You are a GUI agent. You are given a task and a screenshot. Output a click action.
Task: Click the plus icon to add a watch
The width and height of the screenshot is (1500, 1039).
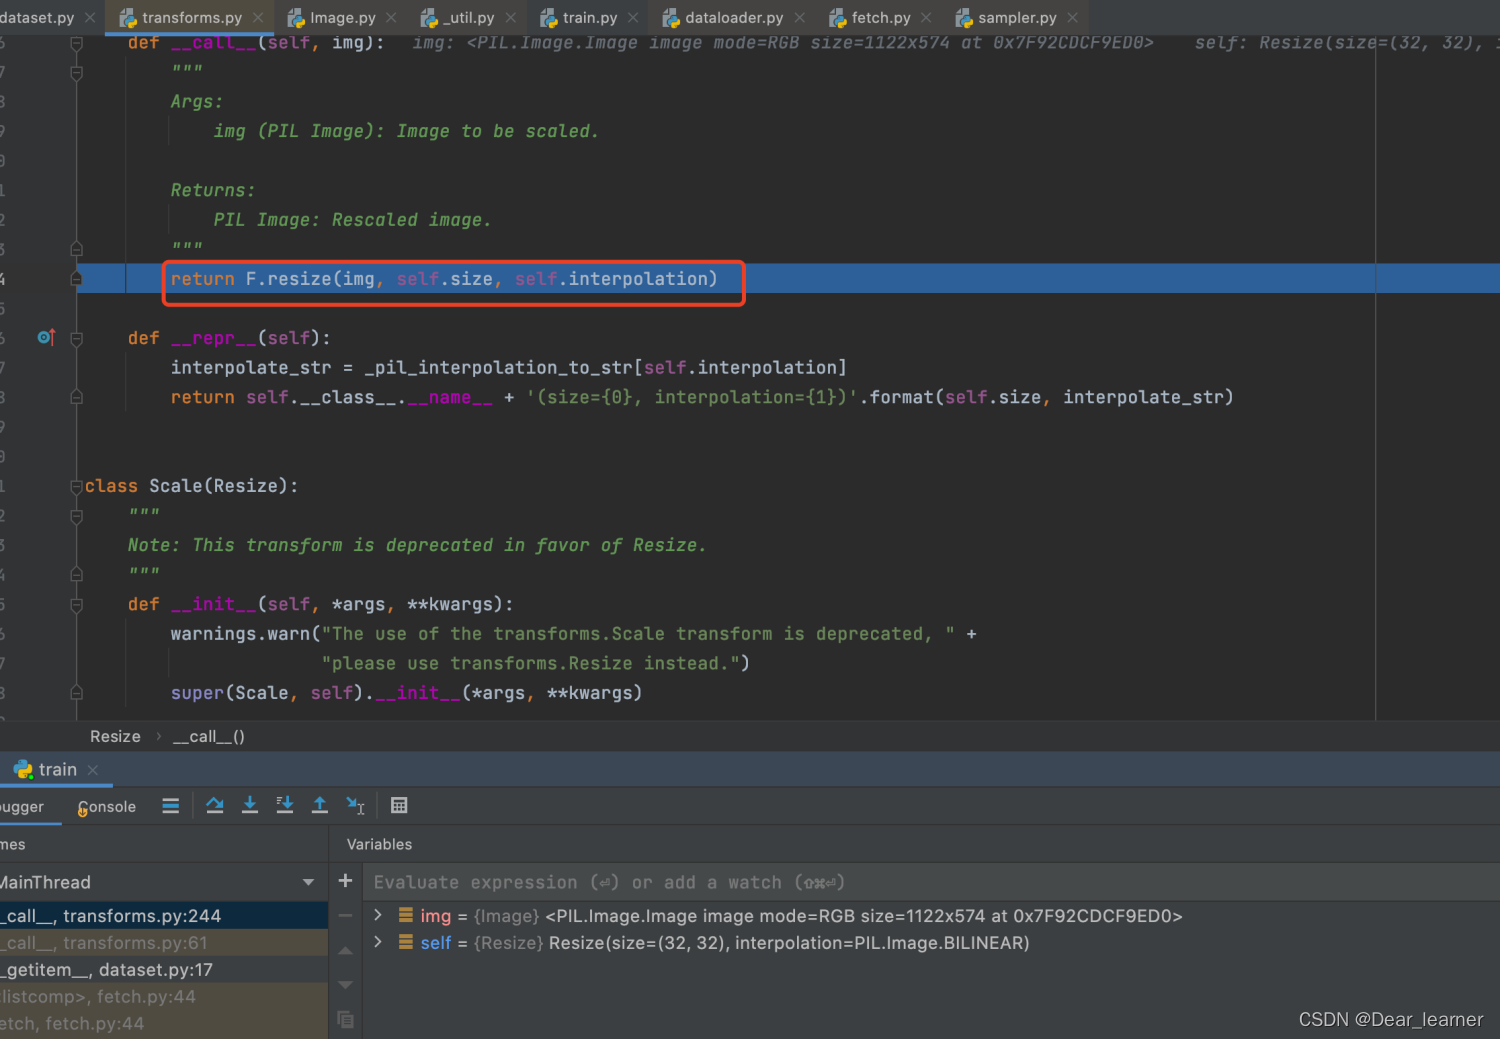tap(345, 881)
